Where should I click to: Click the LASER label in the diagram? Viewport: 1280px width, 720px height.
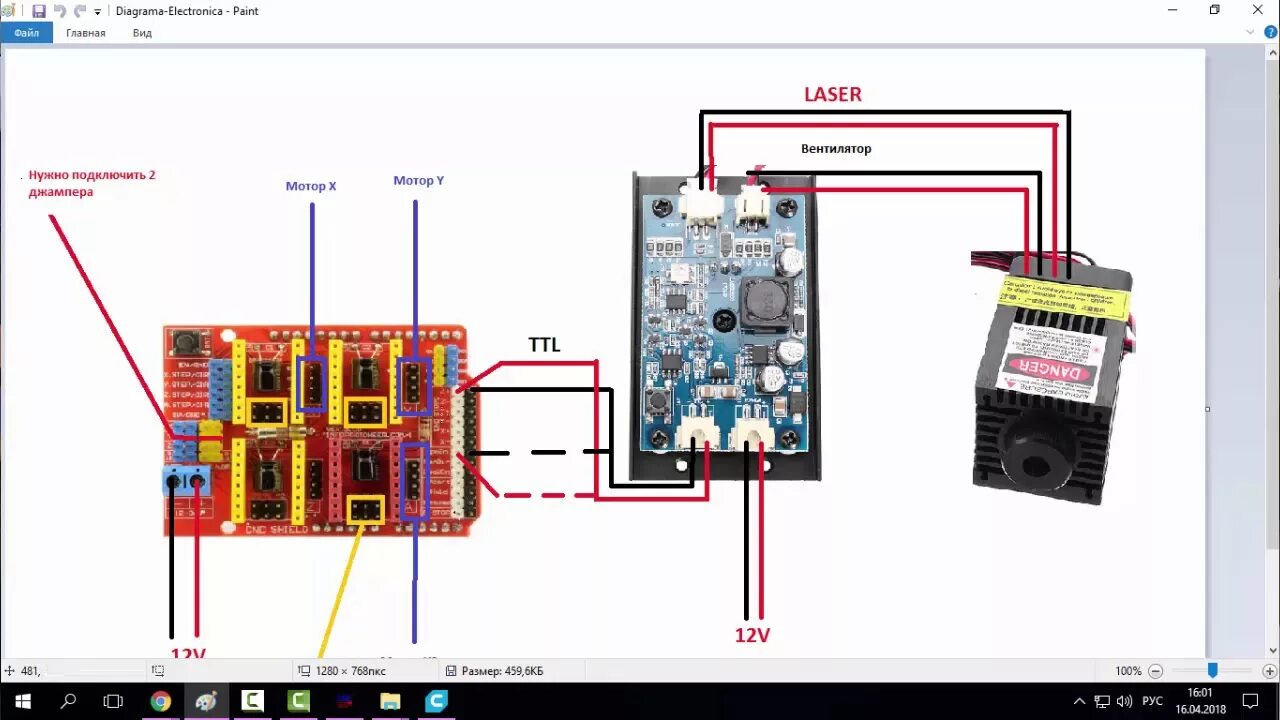(833, 94)
